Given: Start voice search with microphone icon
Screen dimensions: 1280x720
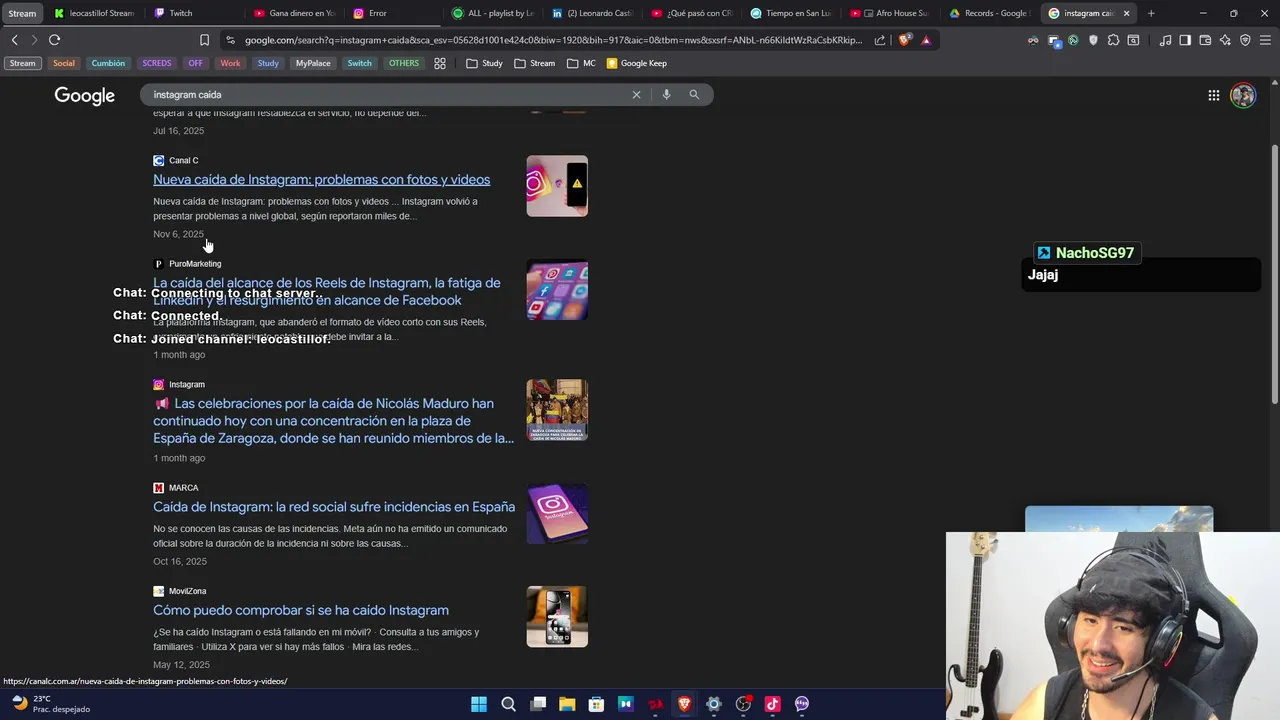Looking at the screenshot, I should (666, 94).
